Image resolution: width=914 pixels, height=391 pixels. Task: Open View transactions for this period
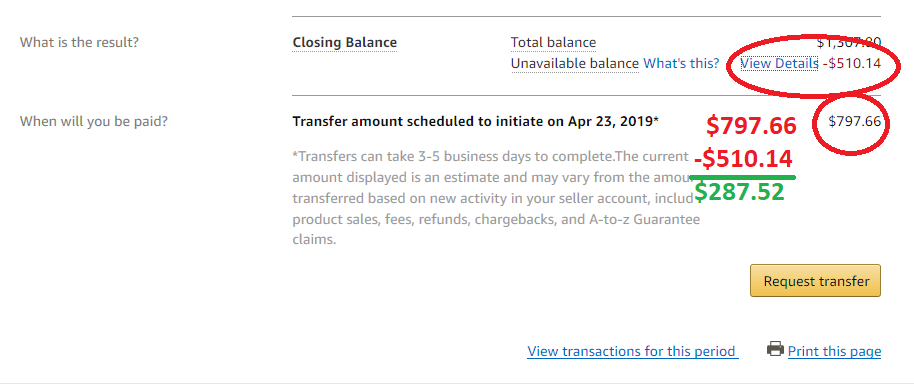[x=632, y=351]
